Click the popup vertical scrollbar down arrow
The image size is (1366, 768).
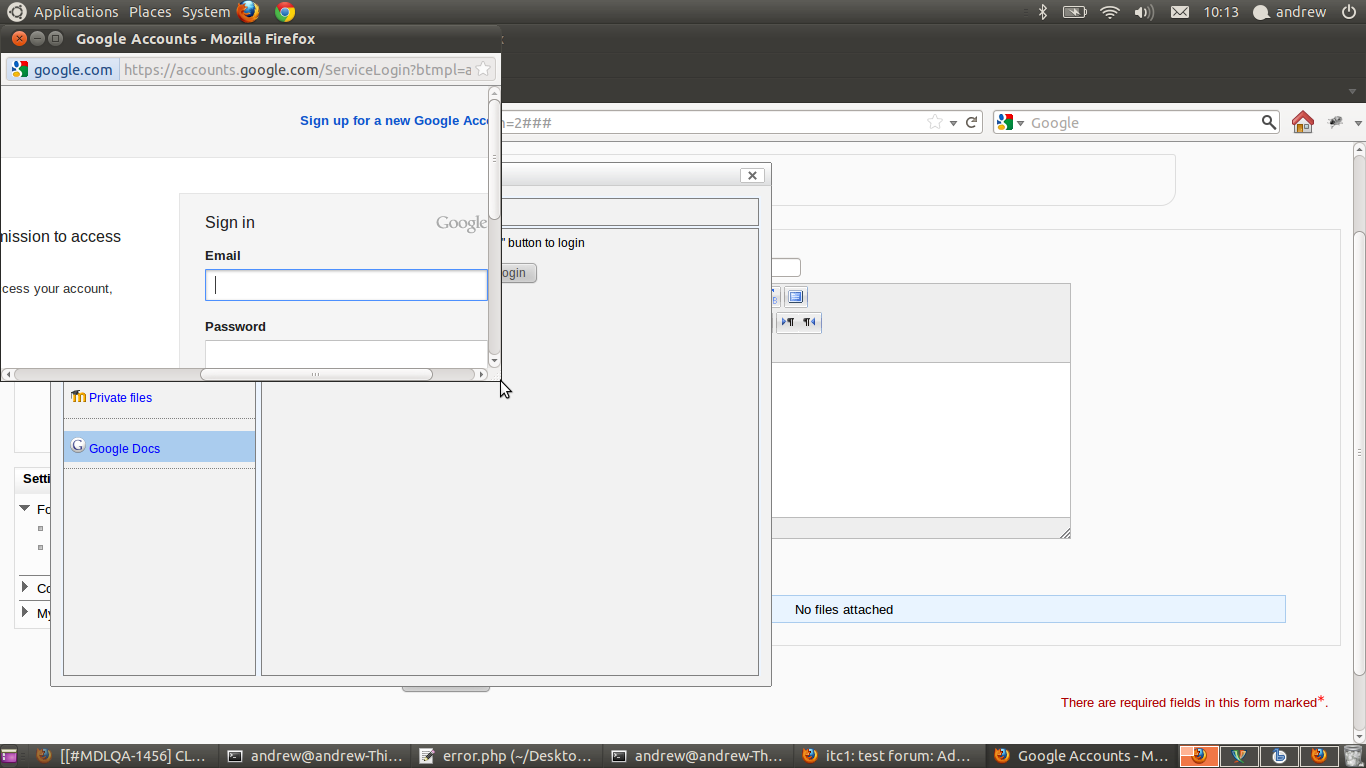point(494,360)
